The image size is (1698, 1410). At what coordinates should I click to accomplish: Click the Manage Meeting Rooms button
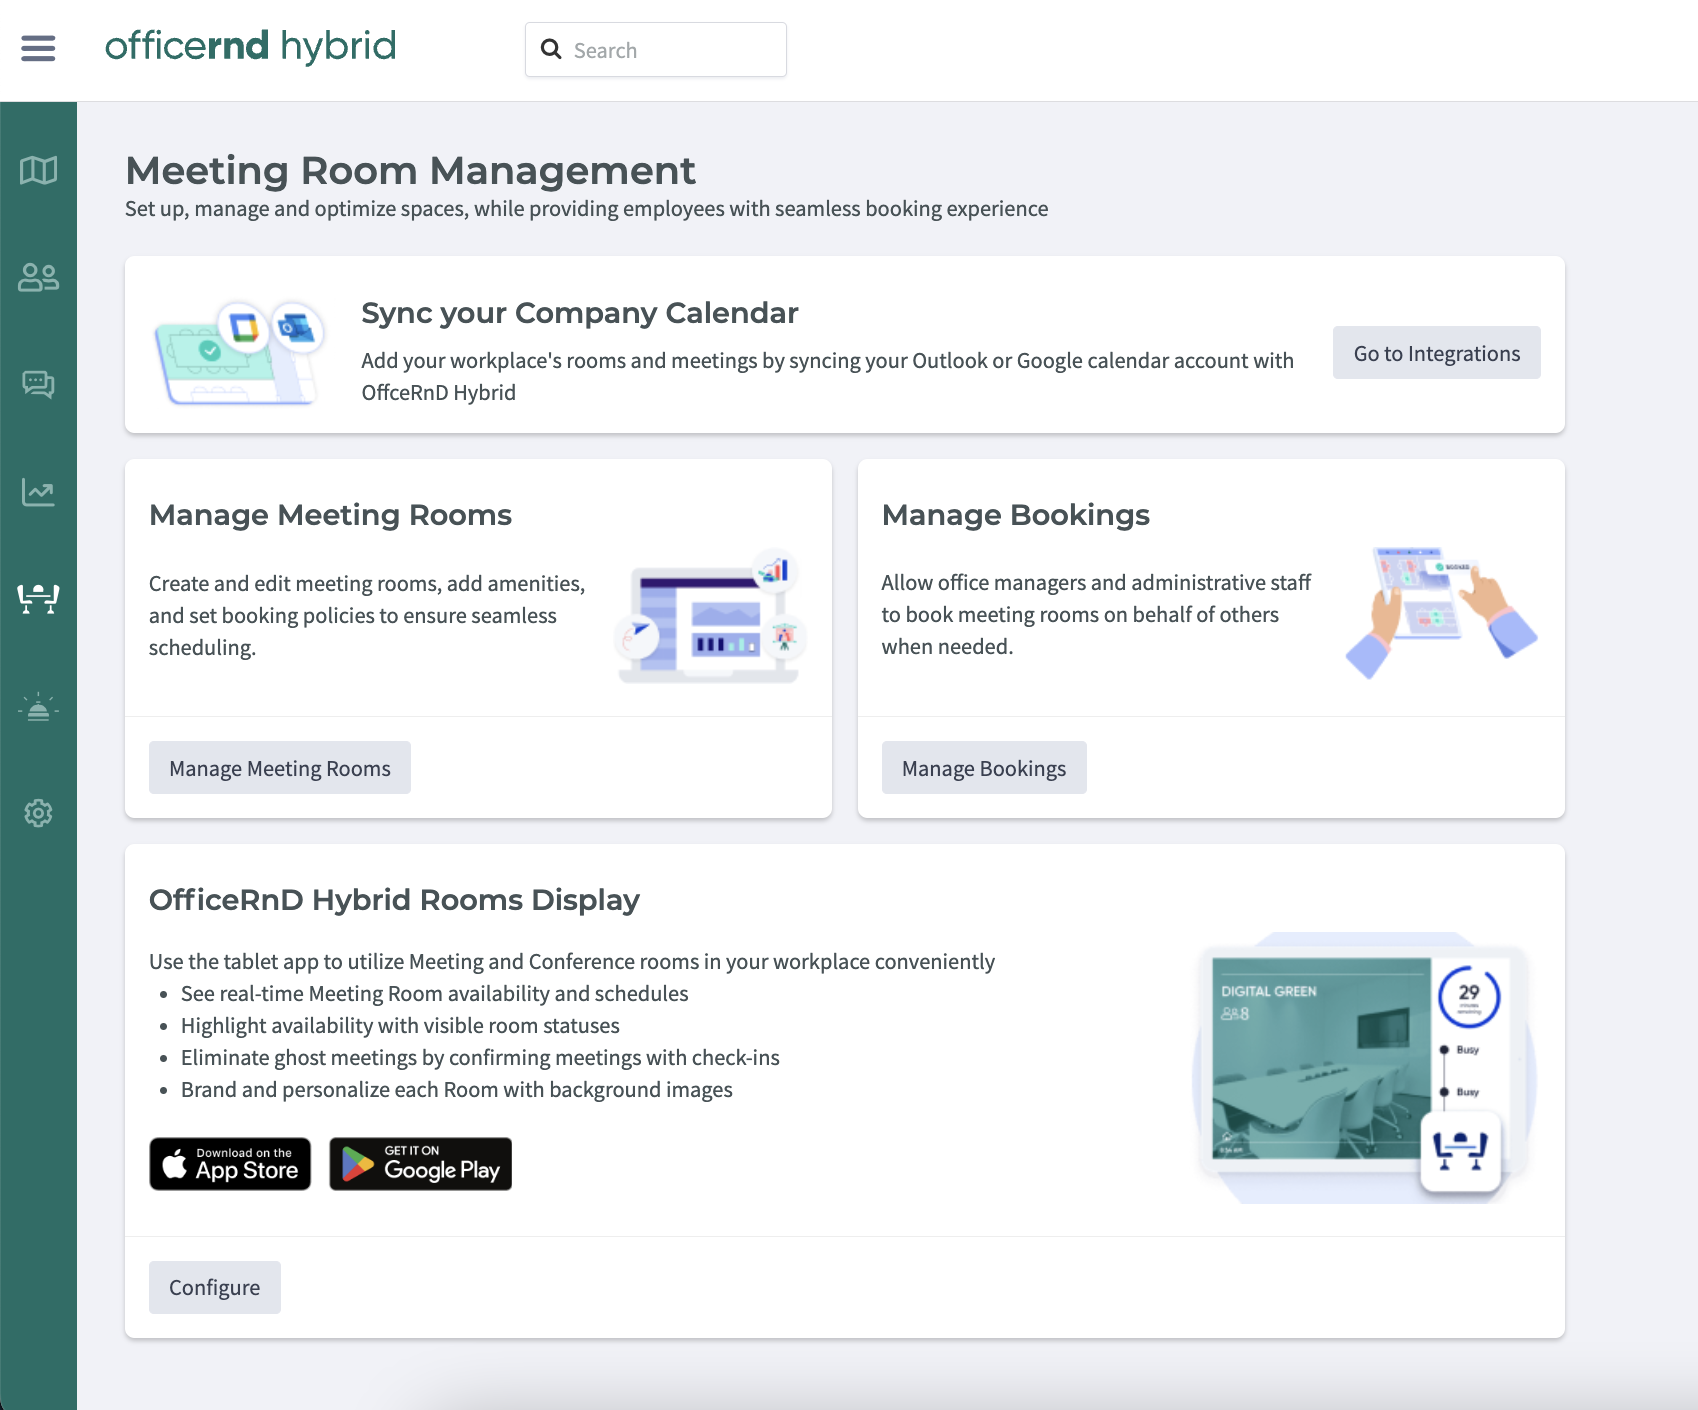pyautogui.click(x=280, y=768)
